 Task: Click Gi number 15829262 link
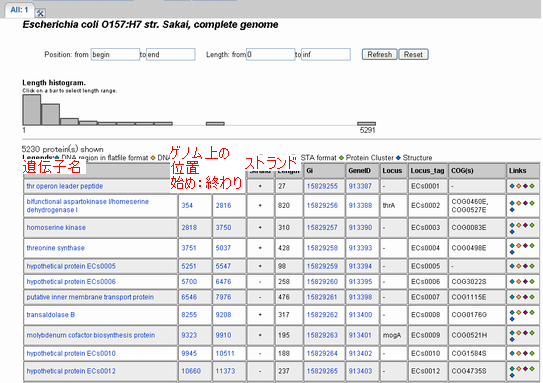pos(322,315)
